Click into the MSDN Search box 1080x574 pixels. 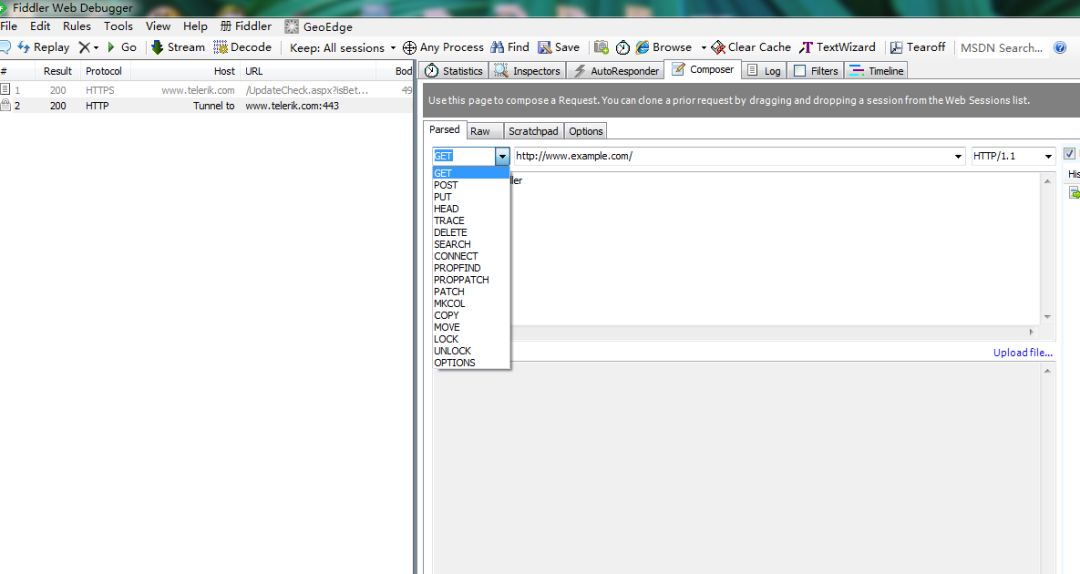(1002, 48)
